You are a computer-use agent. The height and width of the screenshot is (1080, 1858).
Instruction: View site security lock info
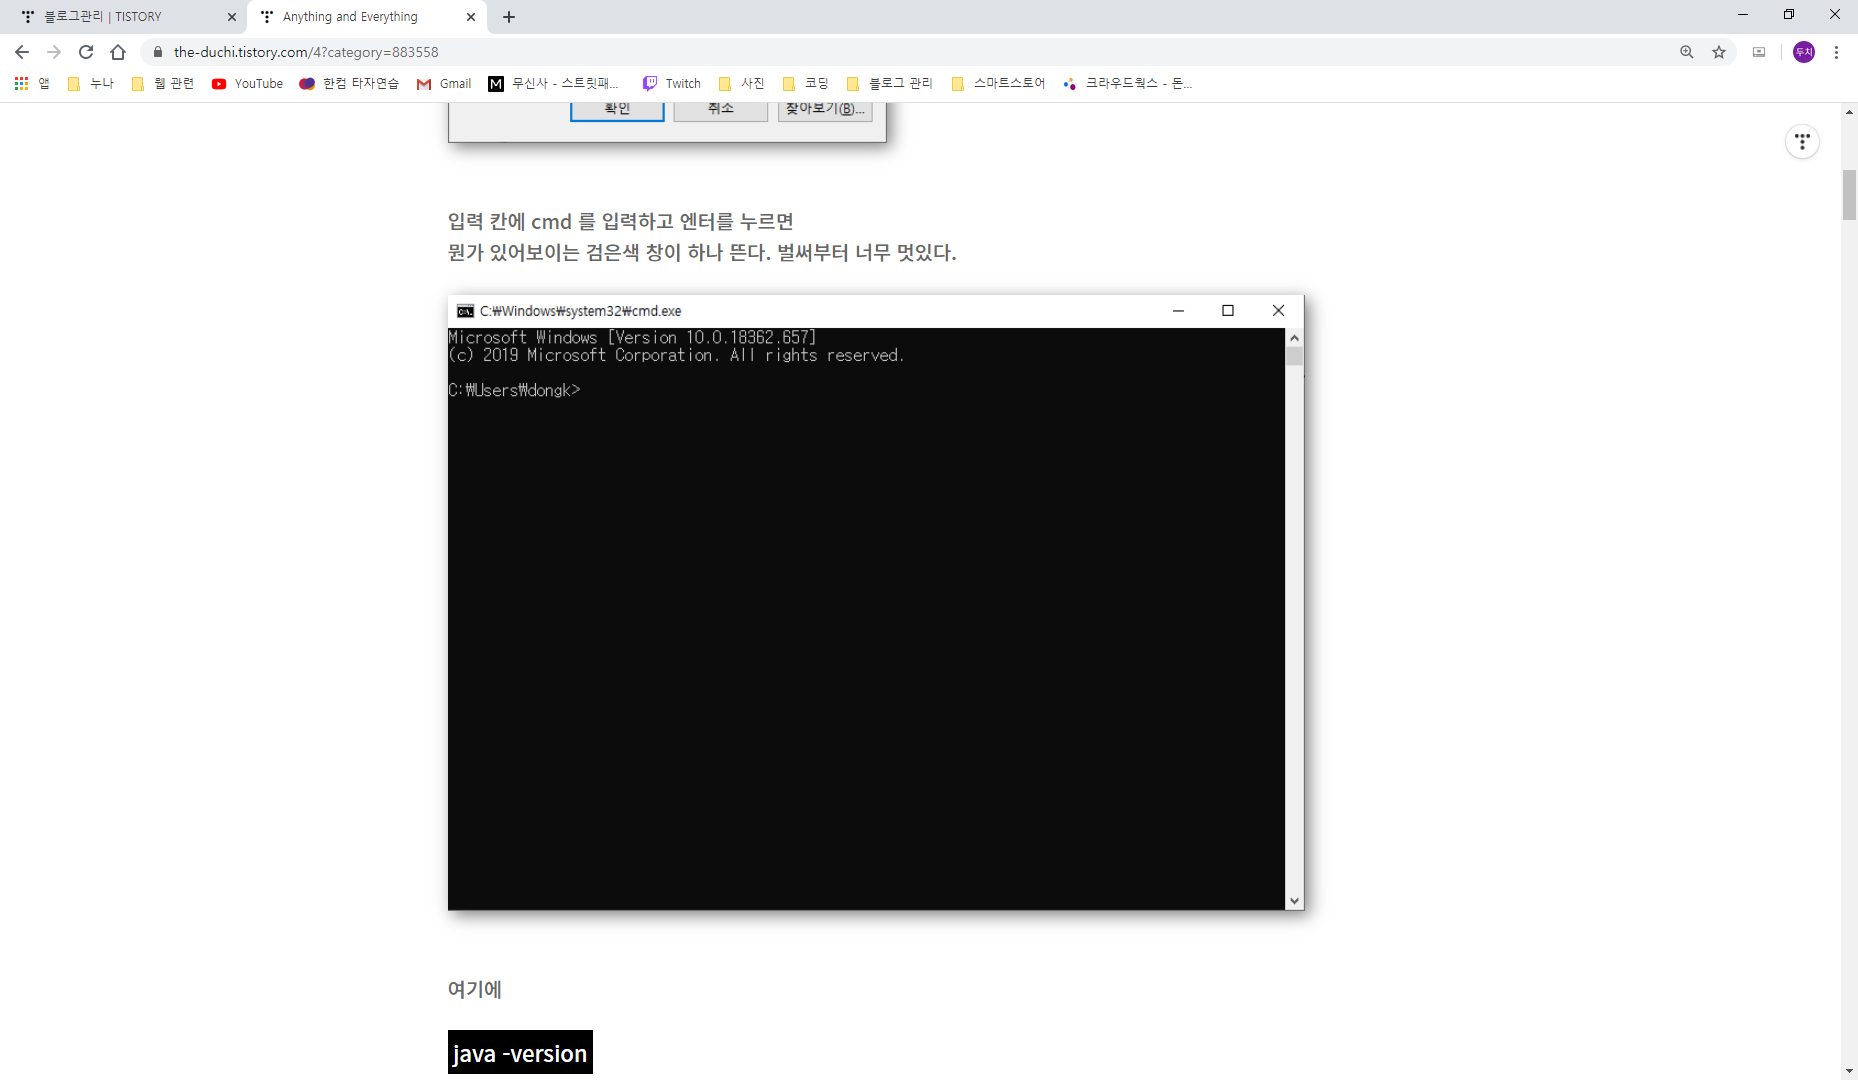[157, 52]
